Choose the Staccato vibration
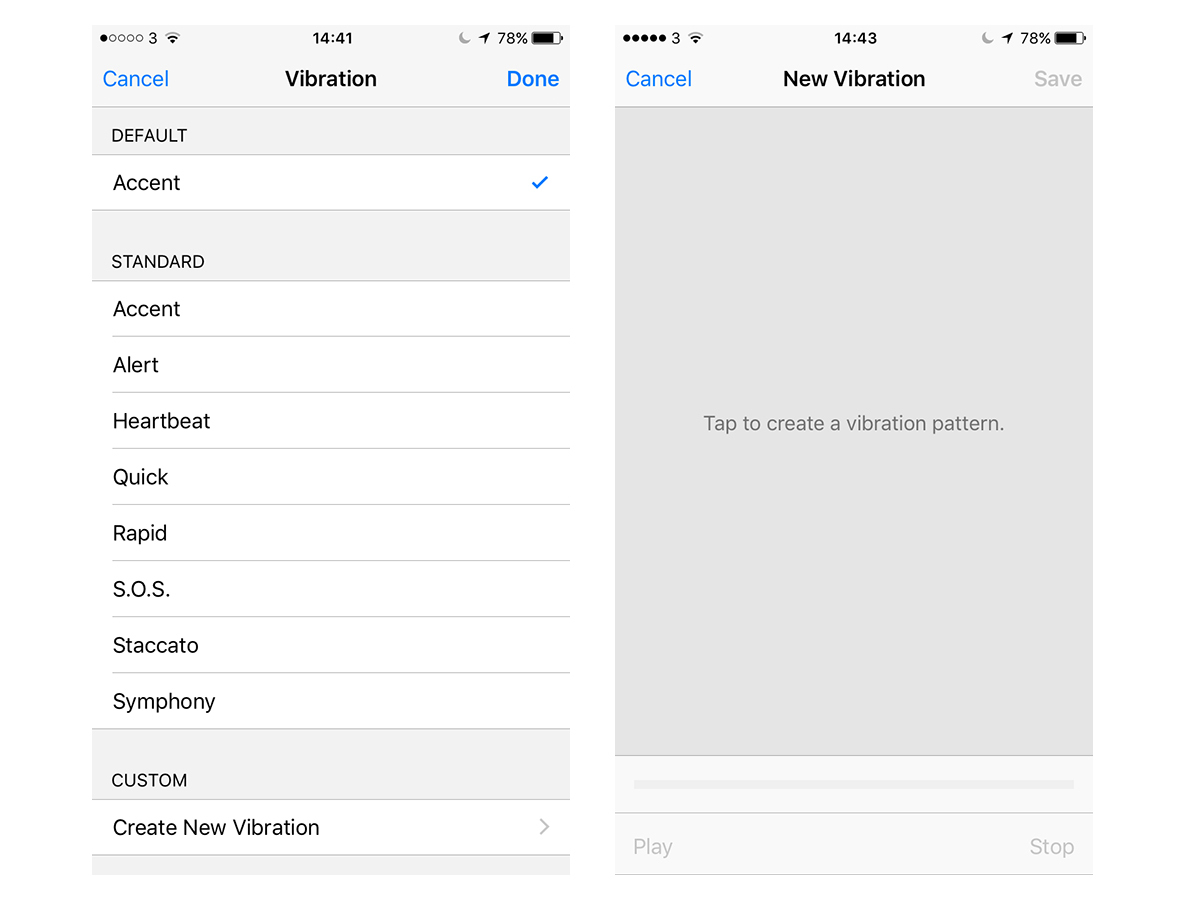Viewport: 1200px width, 900px height. 331,645
